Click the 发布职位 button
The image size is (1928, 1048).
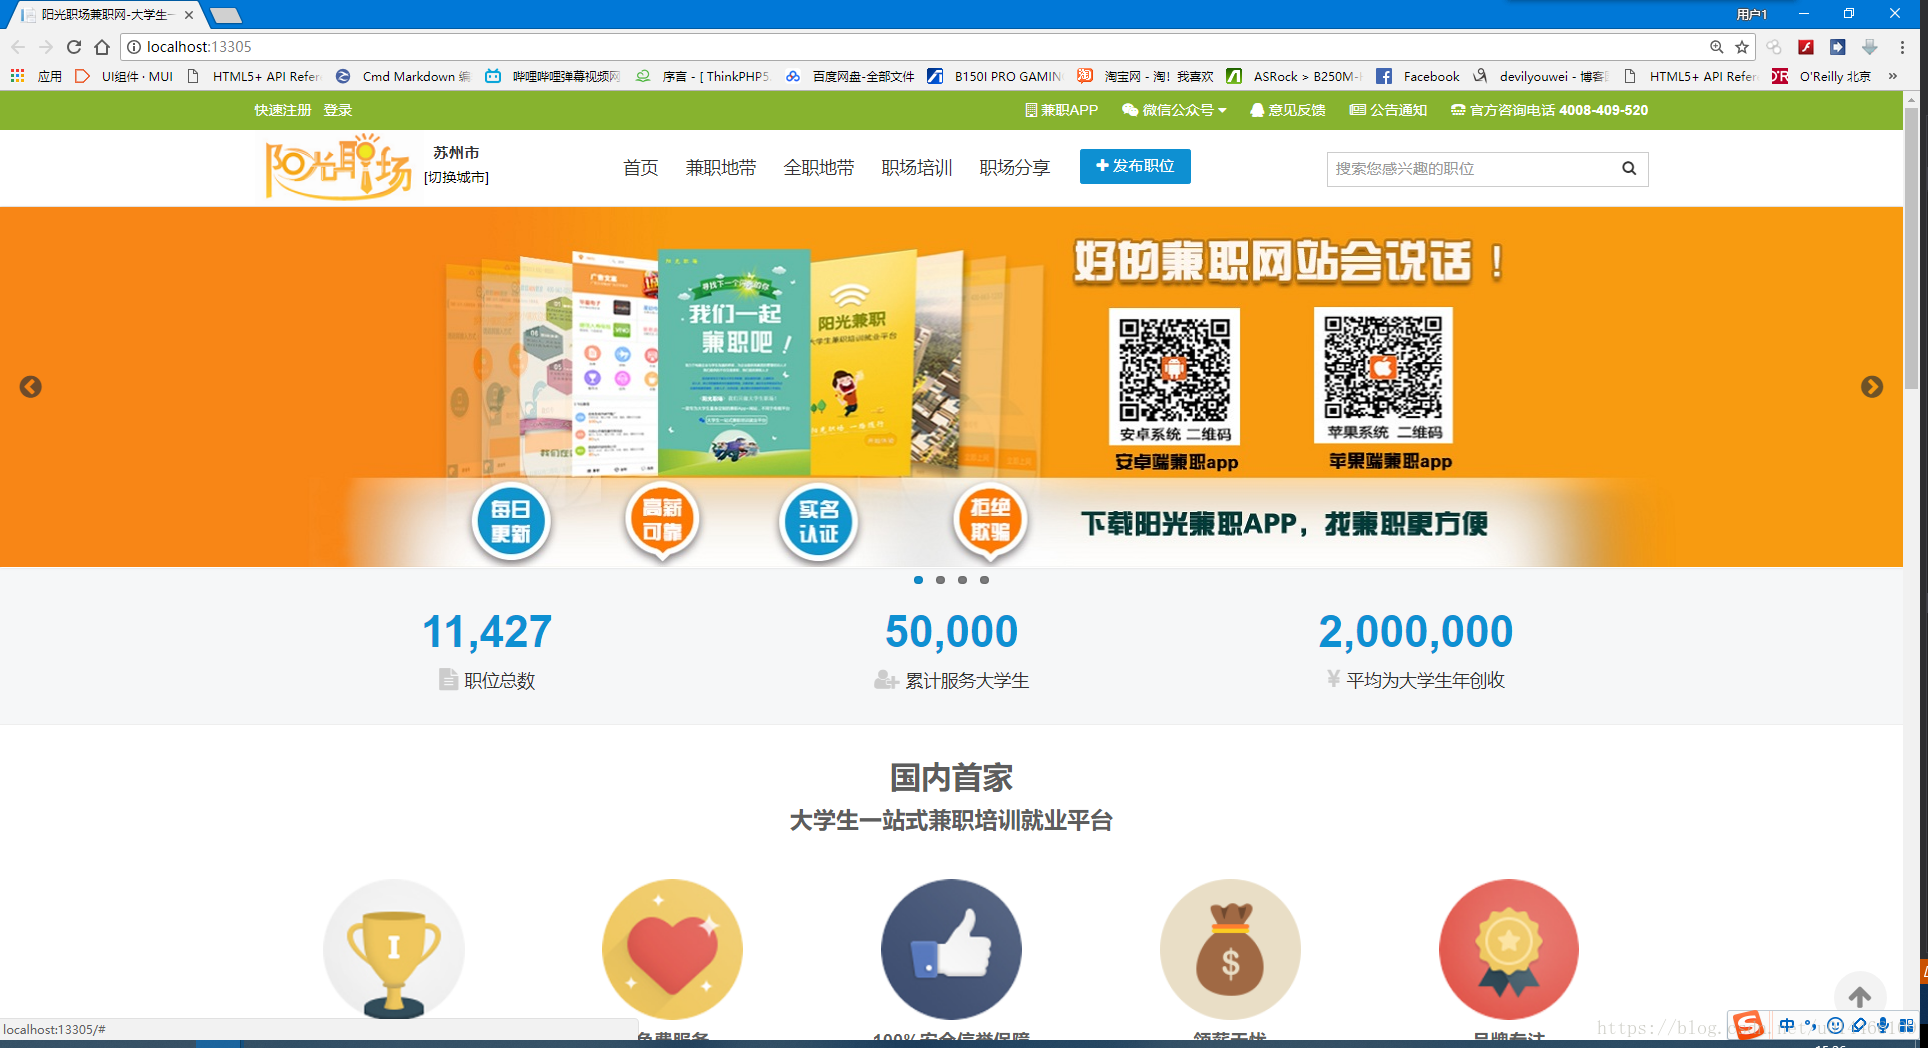point(1135,166)
